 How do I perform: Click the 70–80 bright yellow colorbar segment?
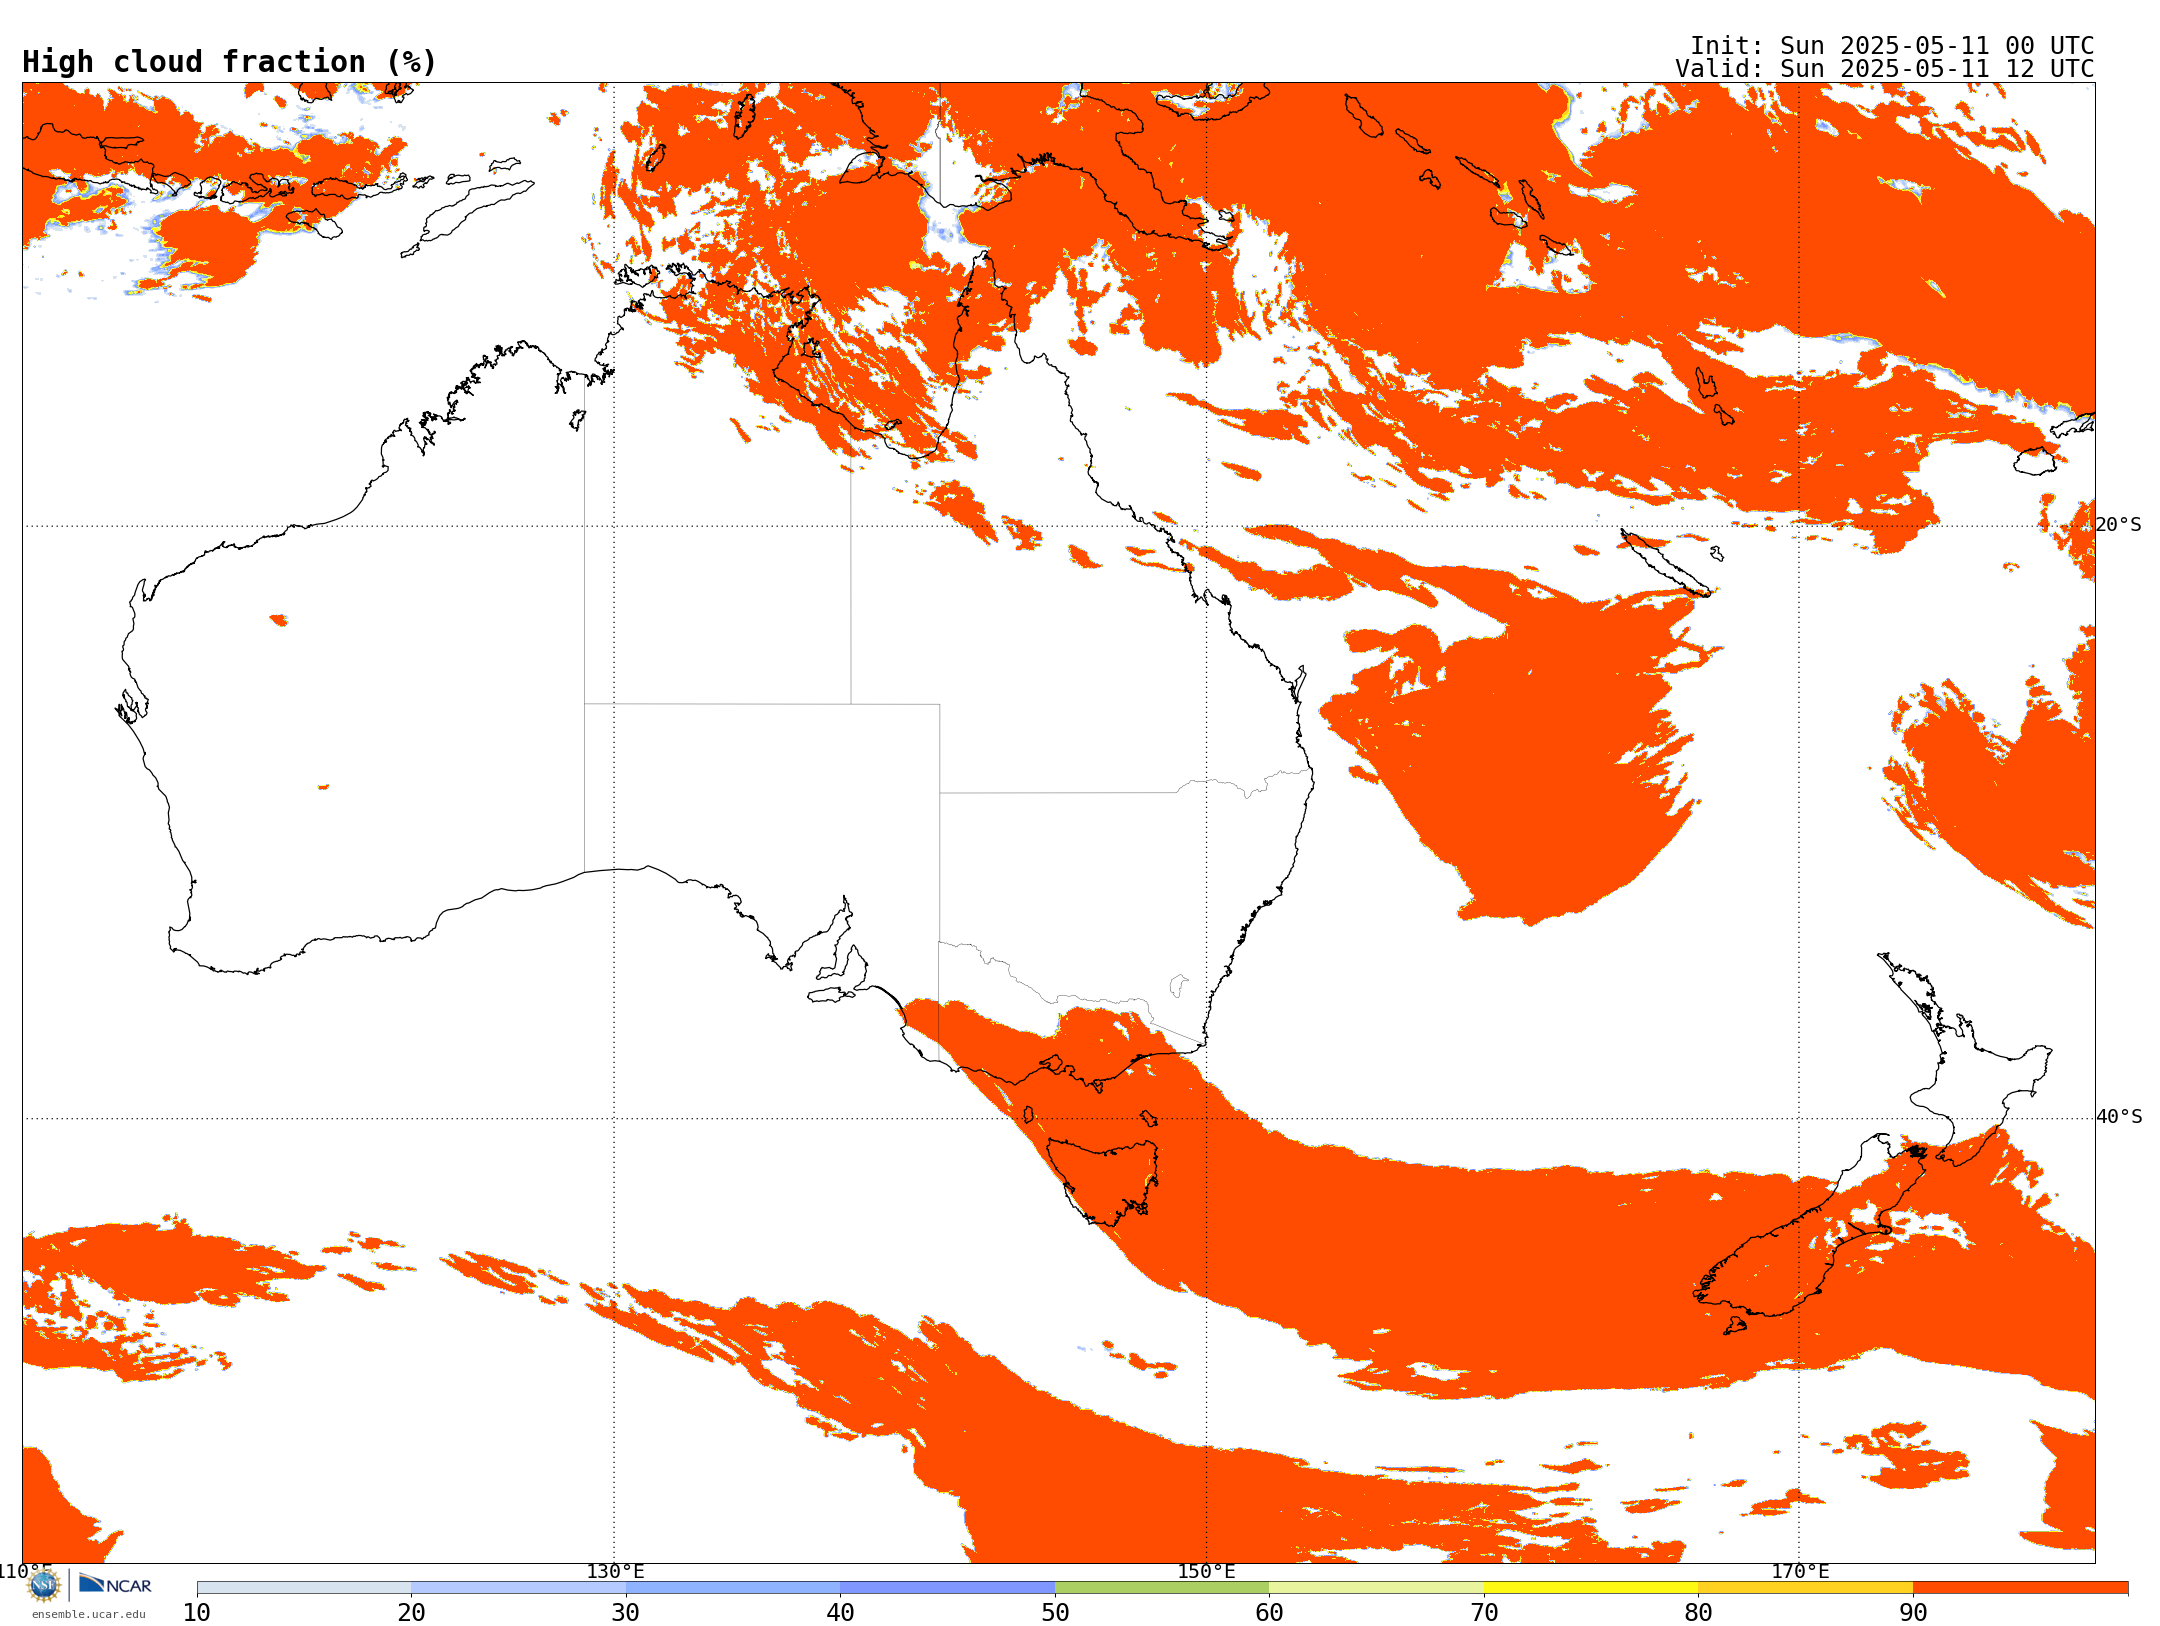tap(1591, 1588)
